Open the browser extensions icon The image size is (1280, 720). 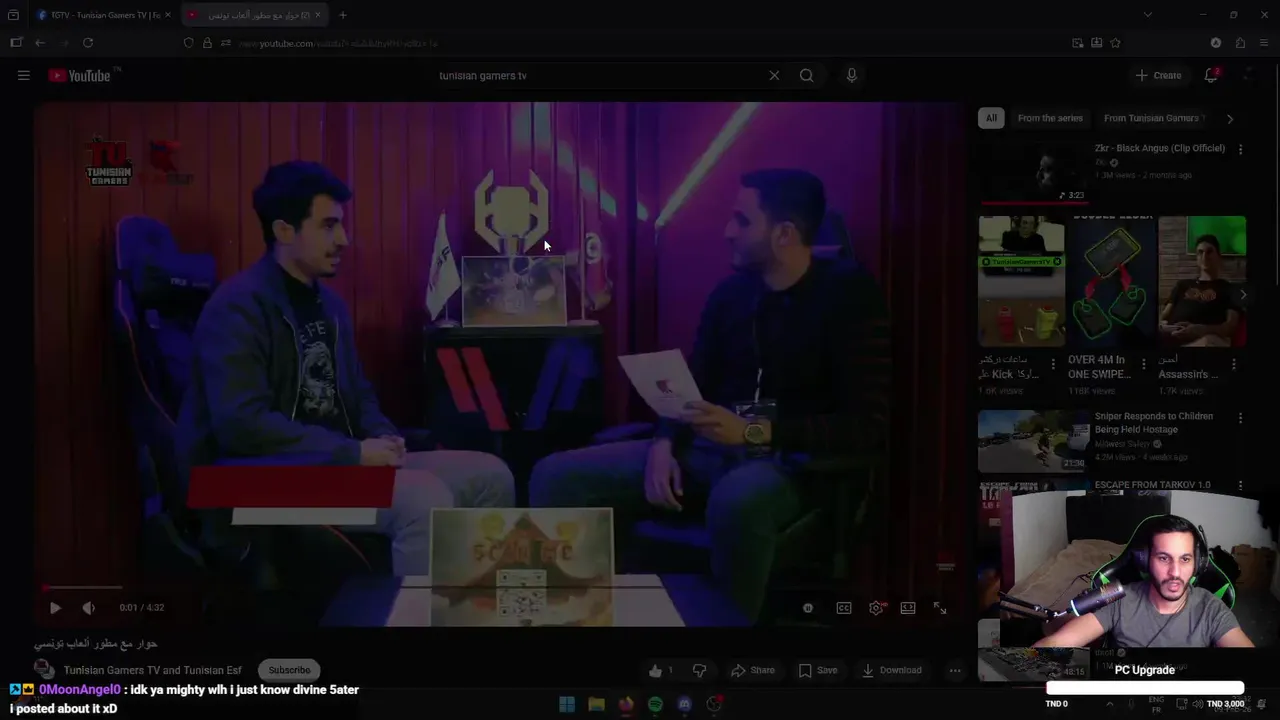(1240, 43)
